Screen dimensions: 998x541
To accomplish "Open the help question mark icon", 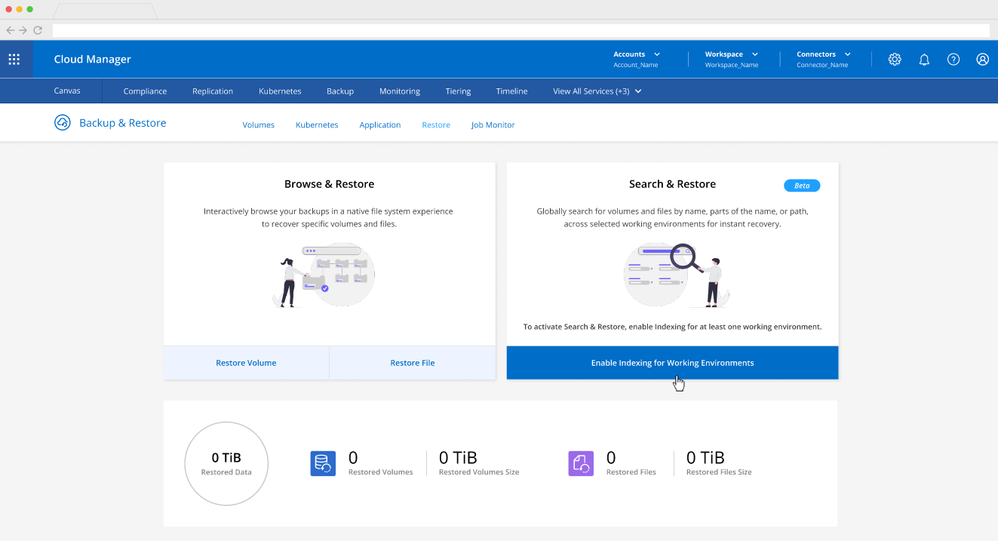I will (953, 59).
